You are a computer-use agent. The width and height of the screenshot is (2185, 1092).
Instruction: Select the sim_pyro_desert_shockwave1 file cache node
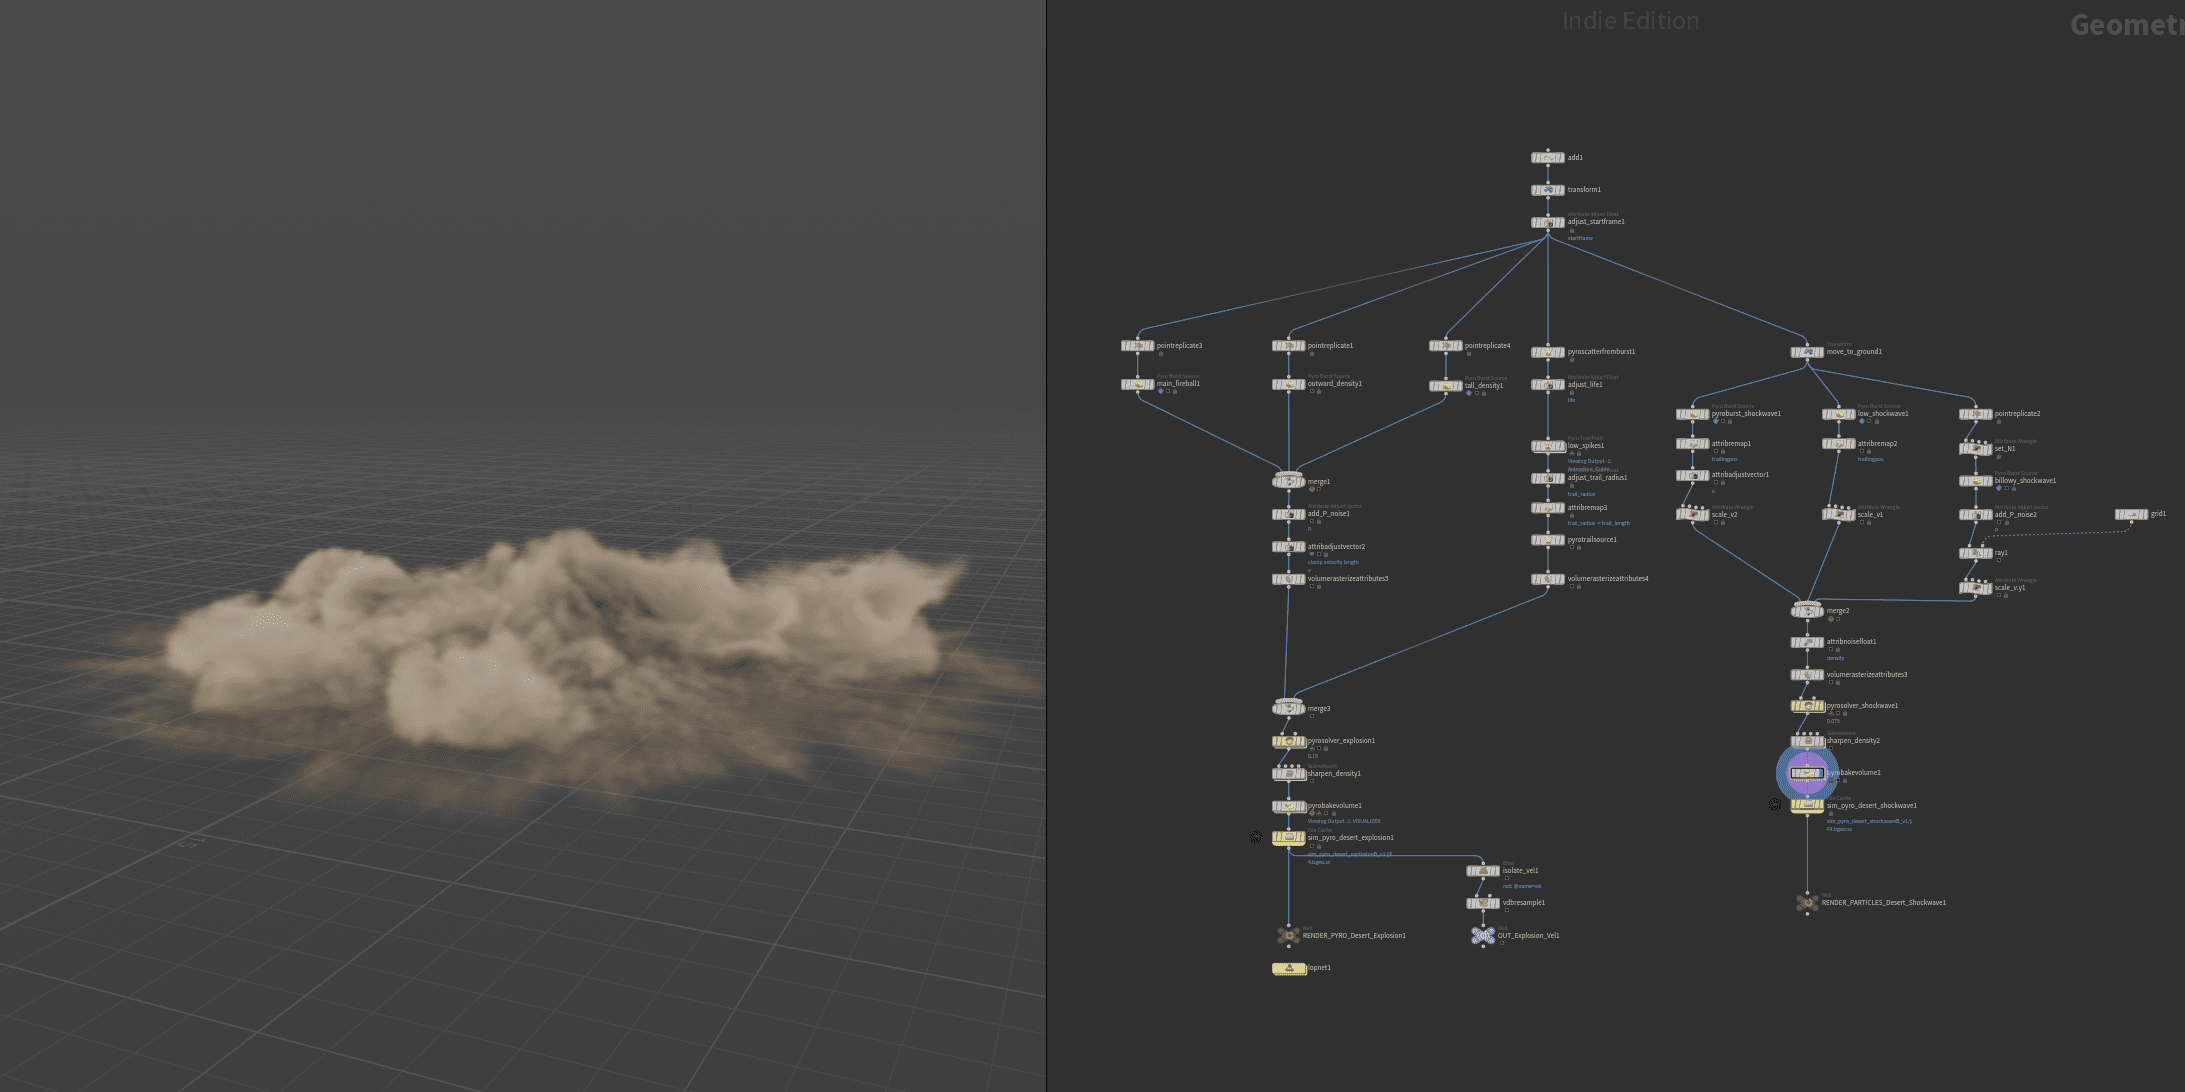pyautogui.click(x=1808, y=805)
